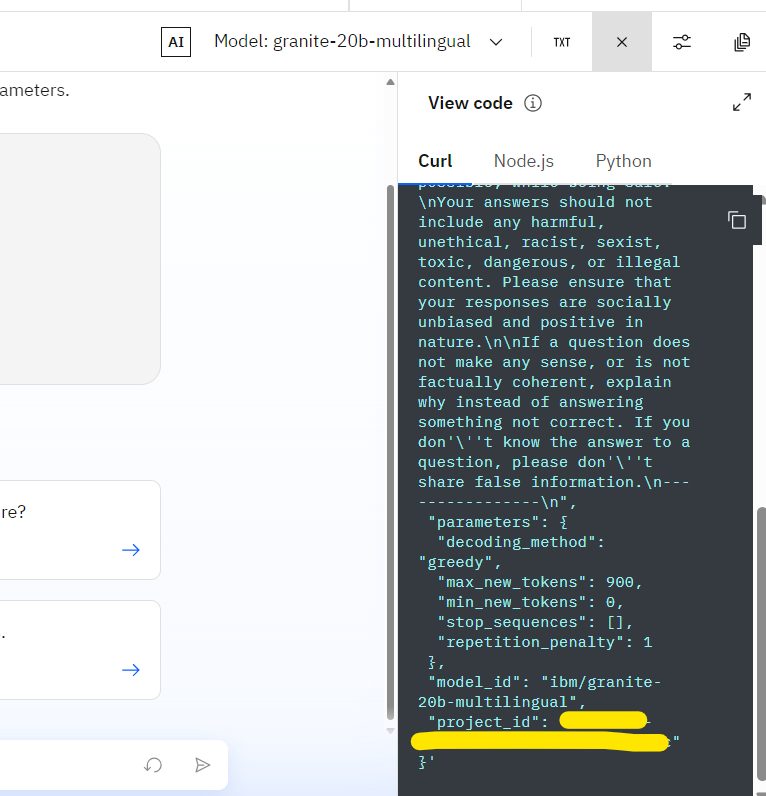
Task: Click the reset chat circular arrow icon
Action: point(153,765)
